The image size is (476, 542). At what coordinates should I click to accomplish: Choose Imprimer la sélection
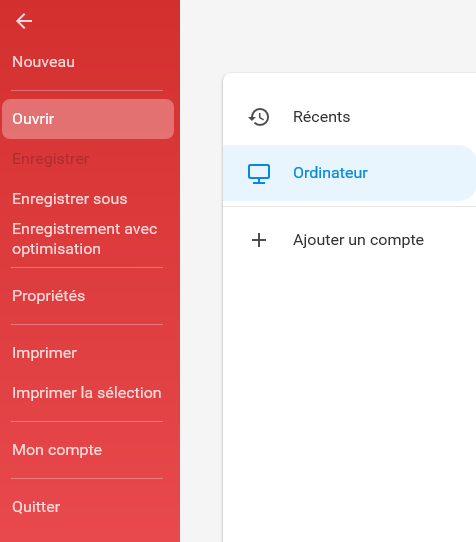(87, 393)
